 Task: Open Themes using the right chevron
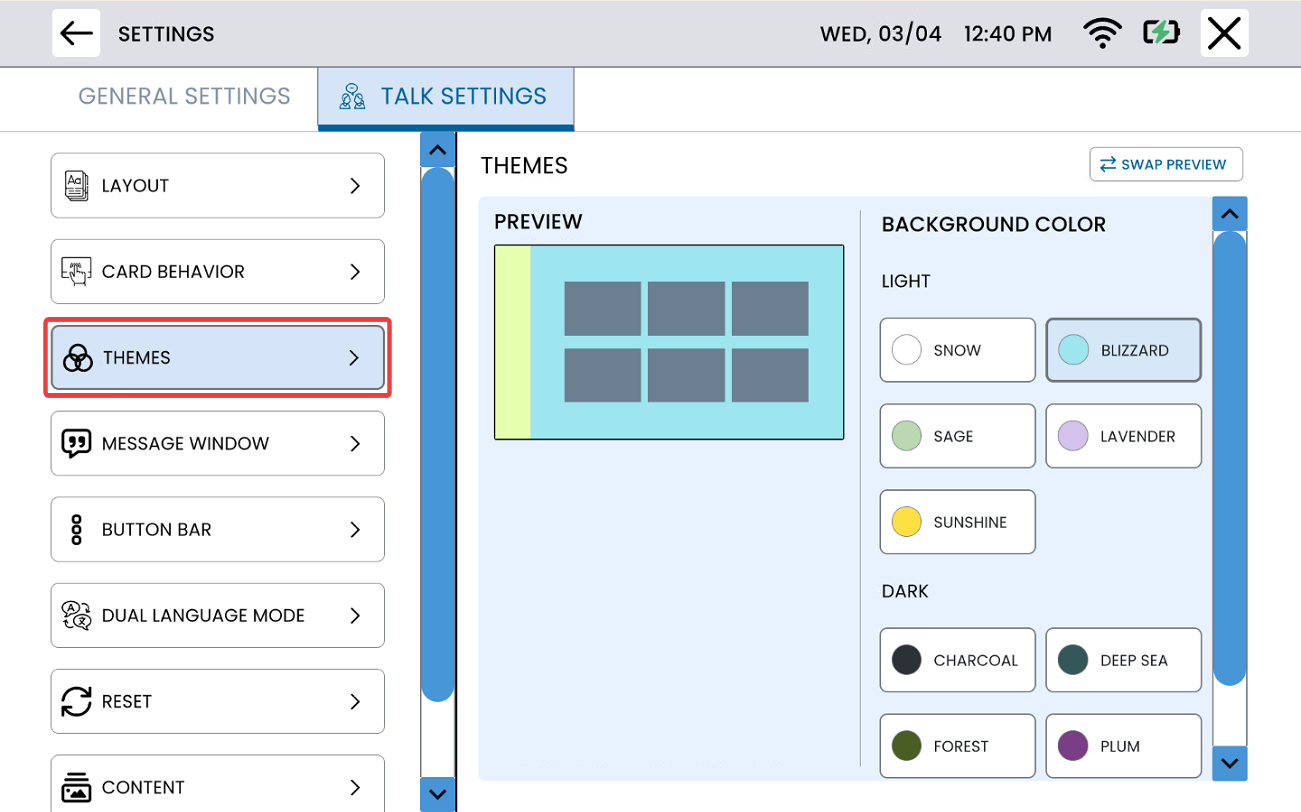click(354, 358)
